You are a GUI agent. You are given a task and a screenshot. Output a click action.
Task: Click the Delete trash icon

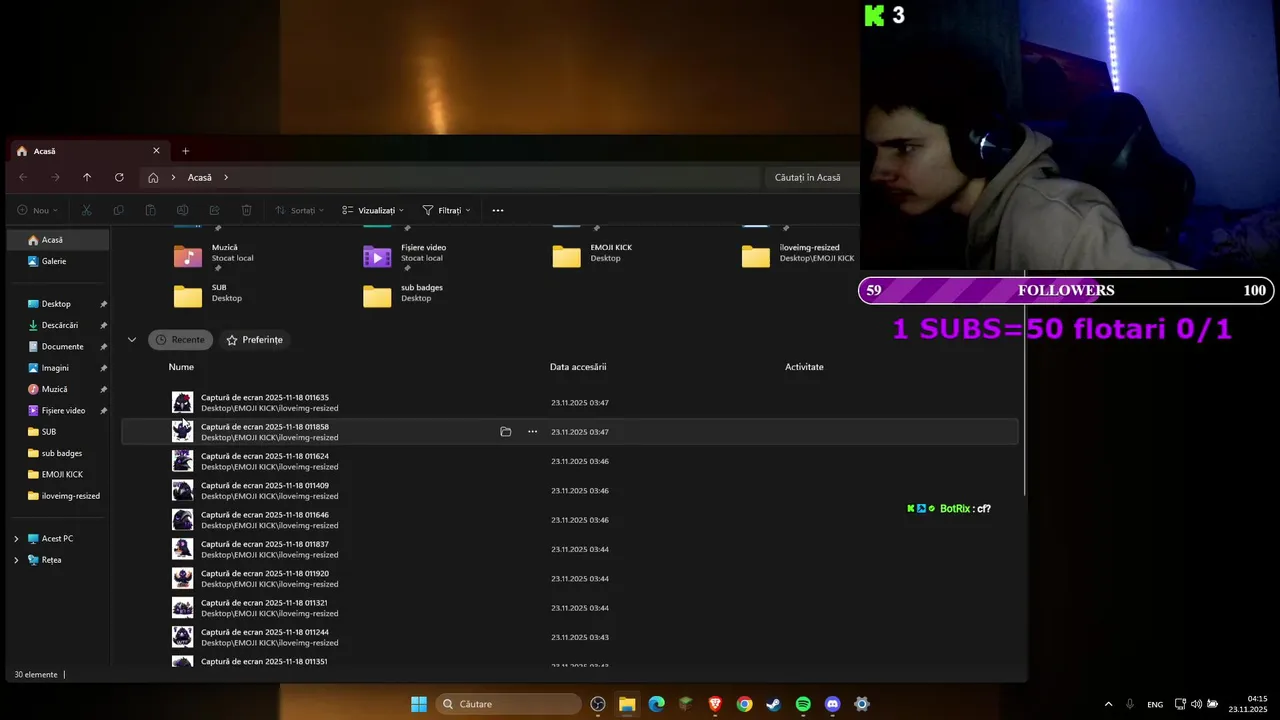coord(246,210)
